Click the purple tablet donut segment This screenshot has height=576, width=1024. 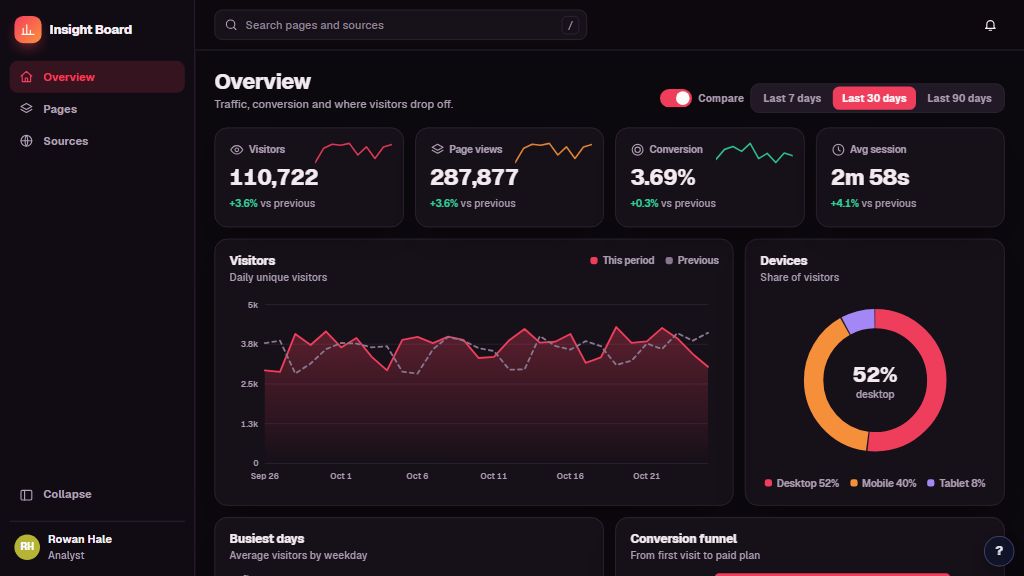point(859,321)
